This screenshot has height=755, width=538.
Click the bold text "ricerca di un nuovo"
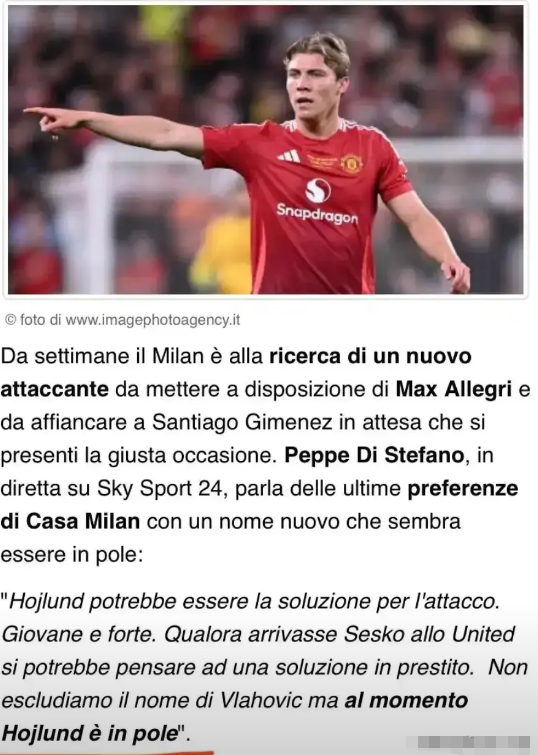tap(370, 356)
